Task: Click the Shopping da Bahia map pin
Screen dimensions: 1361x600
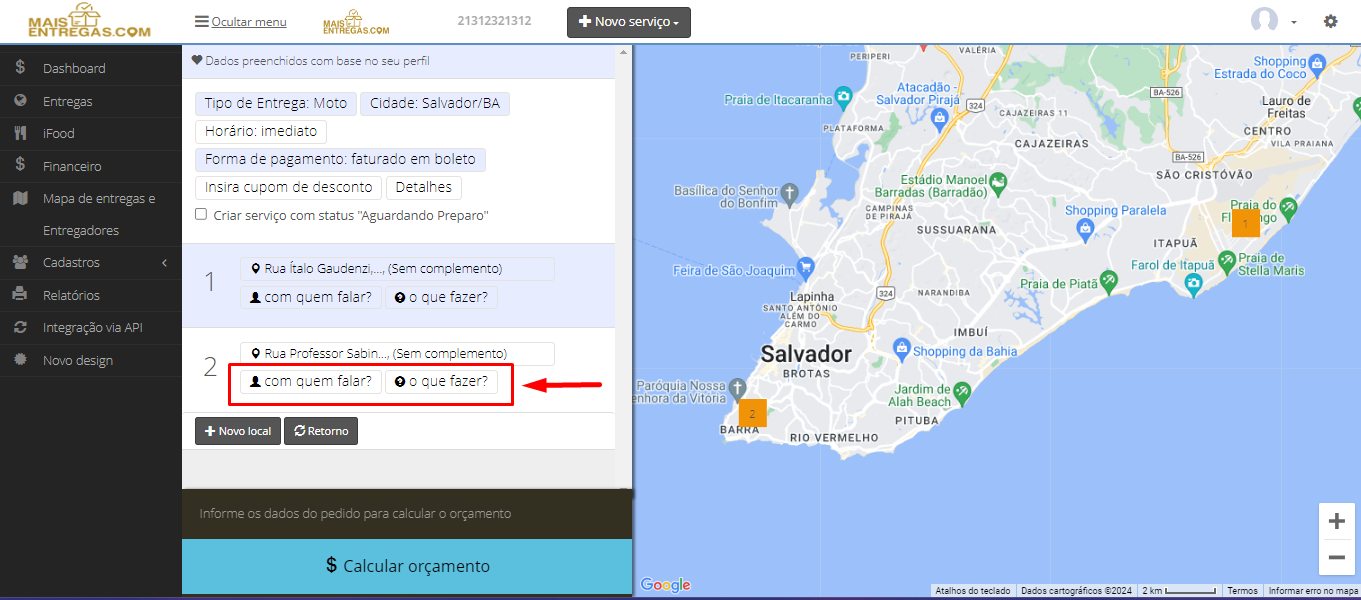Action: [901, 350]
